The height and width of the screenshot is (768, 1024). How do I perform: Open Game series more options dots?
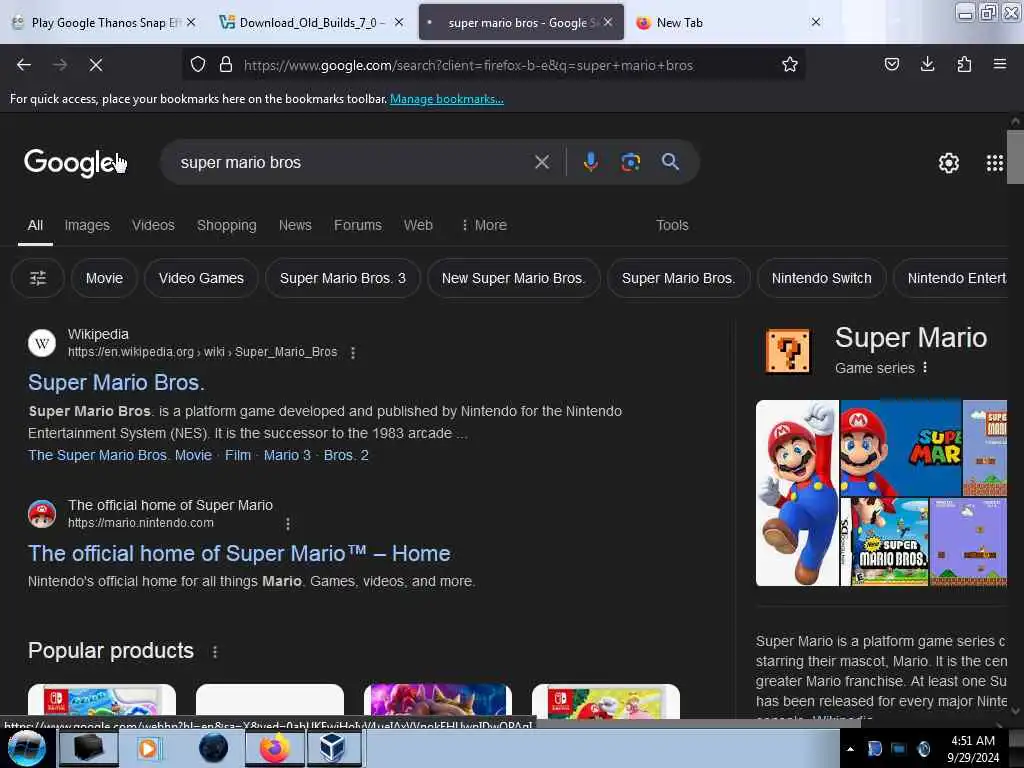tap(925, 368)
